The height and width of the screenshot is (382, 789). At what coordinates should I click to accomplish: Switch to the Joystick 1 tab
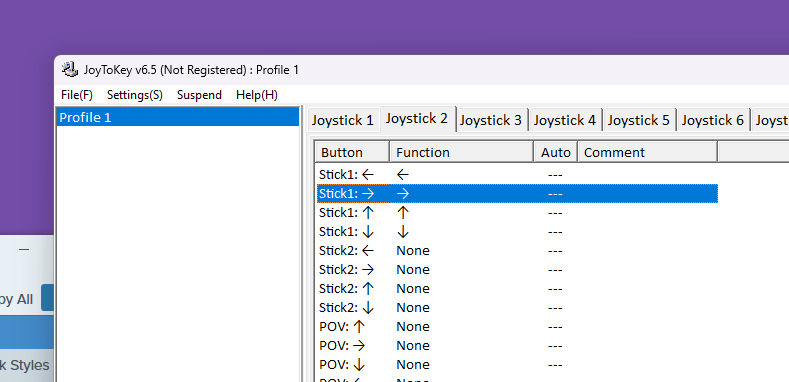pyautogui.click(x=343, y=120)
